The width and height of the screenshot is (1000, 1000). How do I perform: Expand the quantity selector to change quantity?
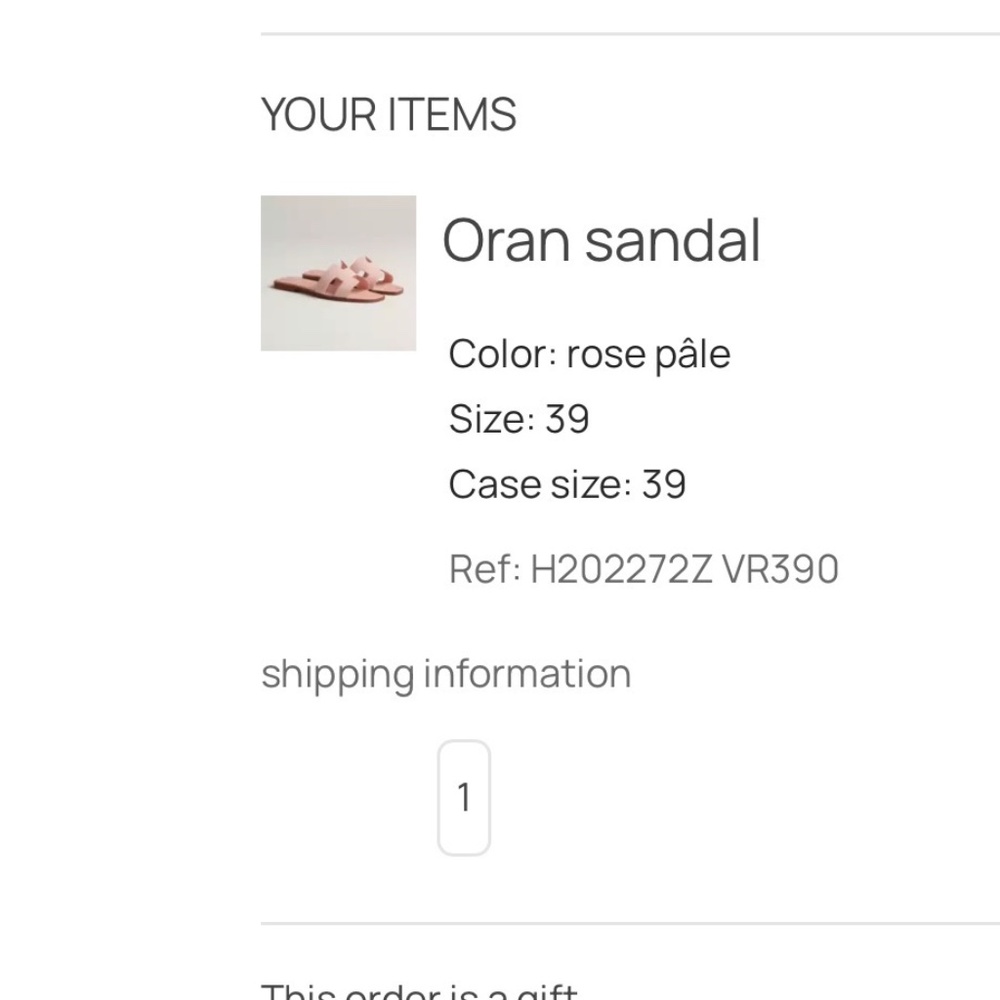tap(462, 795)
